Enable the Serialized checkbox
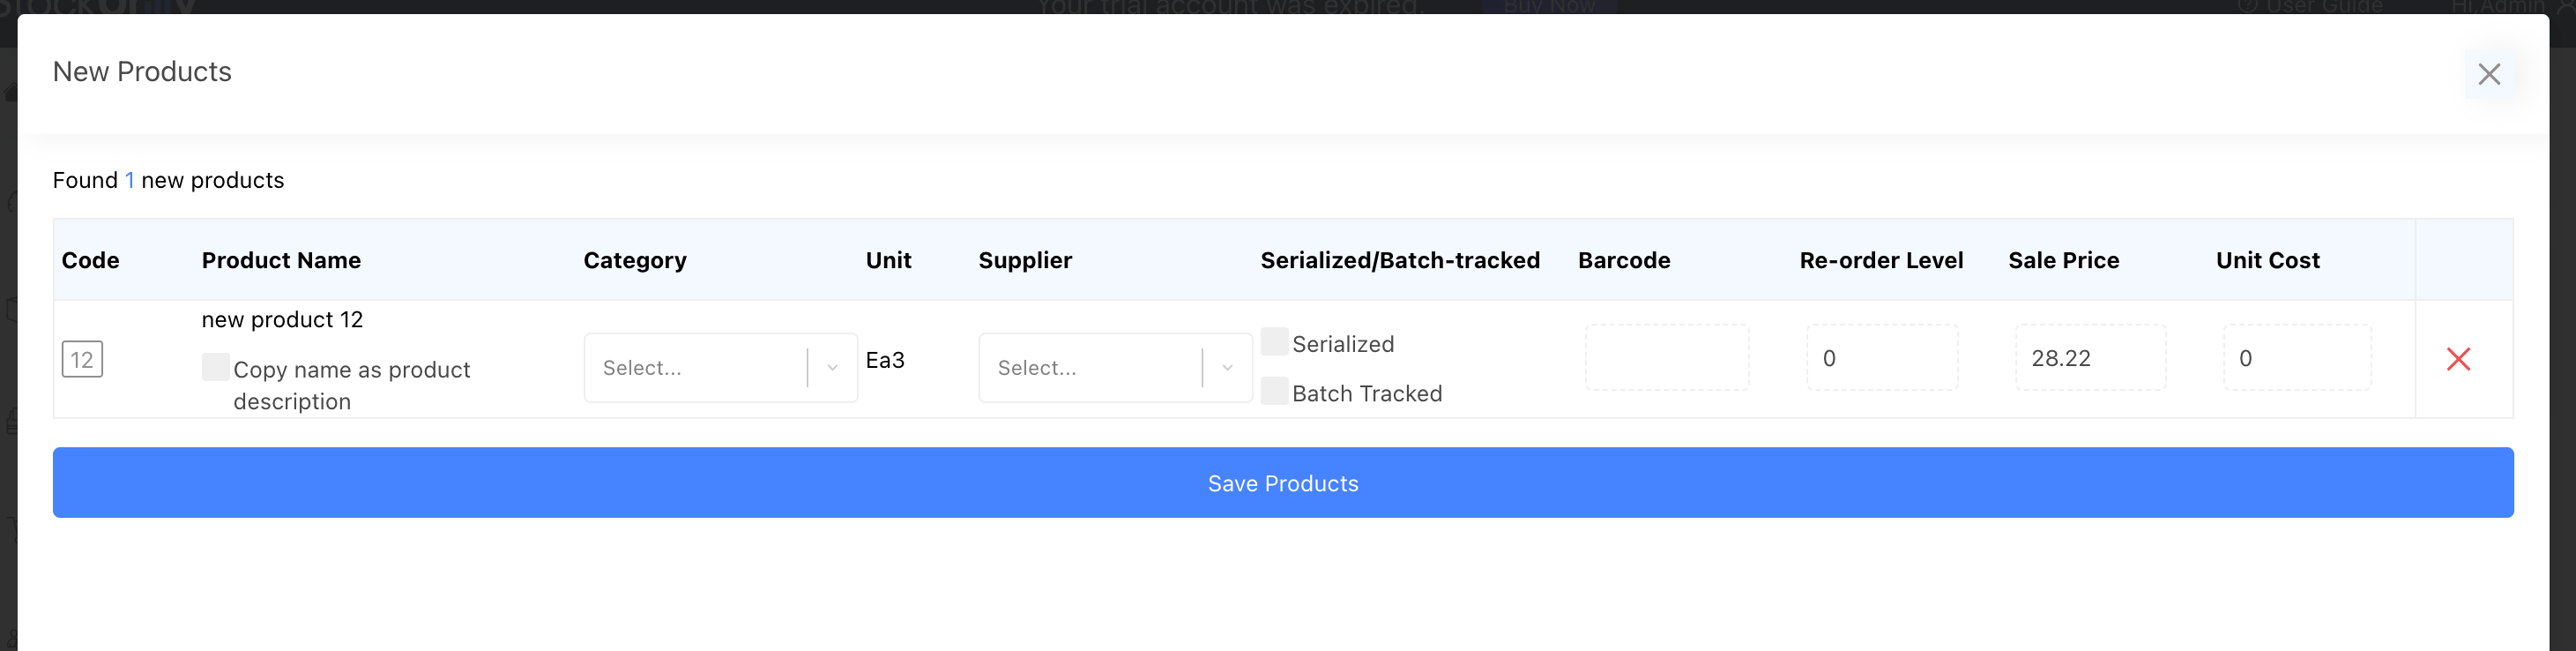This screenshot has height=651, width=2576. coord(1274,342)
